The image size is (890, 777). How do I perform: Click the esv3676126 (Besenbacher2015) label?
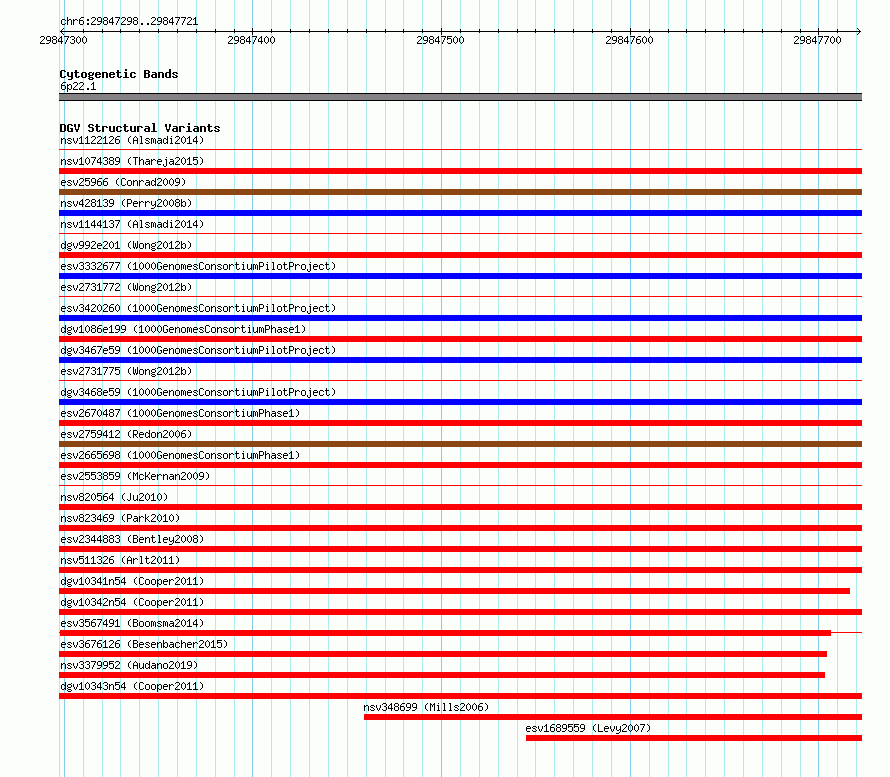click(x=144, y=644)
